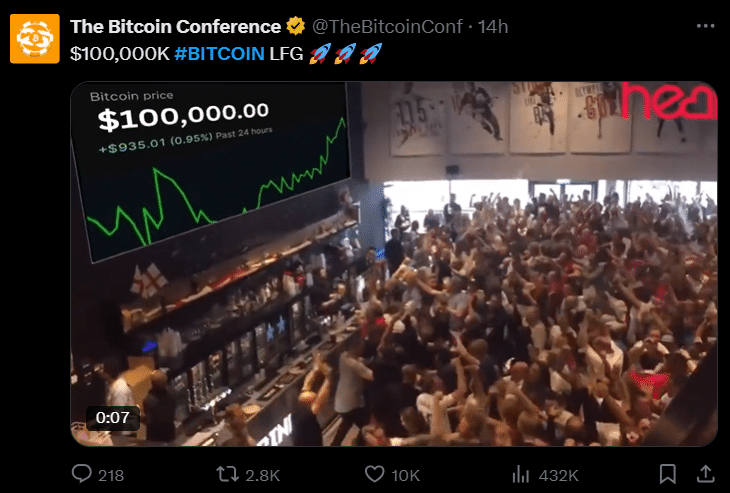Image resolution: width=730 pixels, height=493 pixels.
Task: Click the $100,000K post text
Action: coord(120,54)
